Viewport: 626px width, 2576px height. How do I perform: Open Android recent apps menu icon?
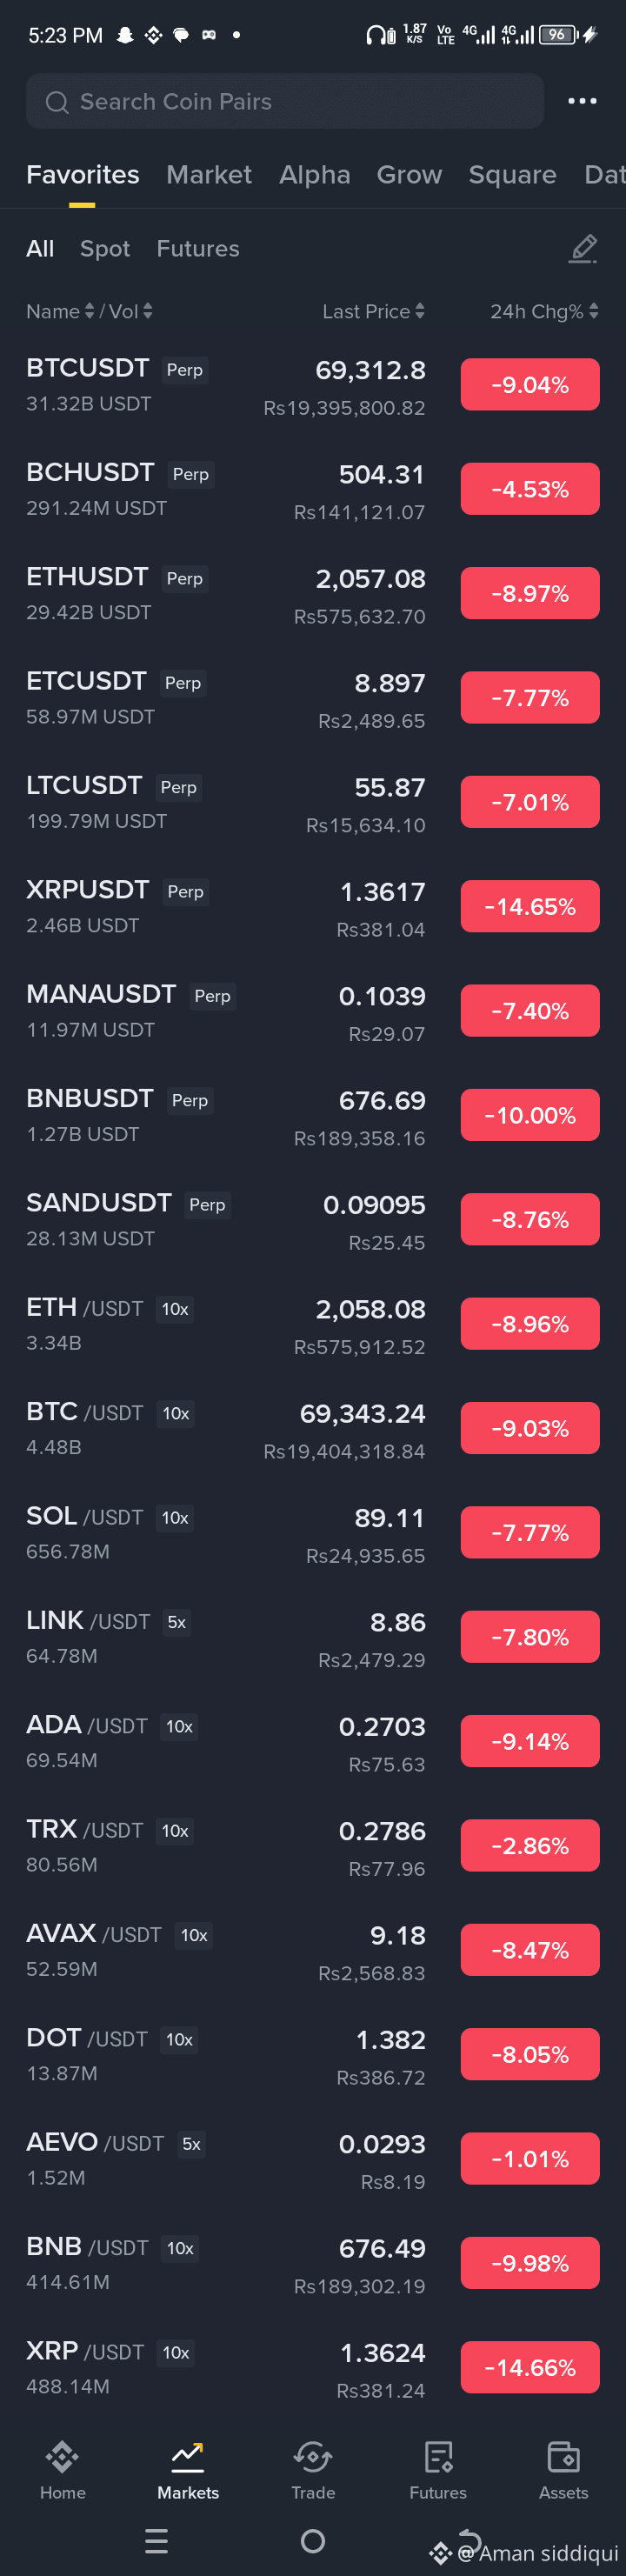156,2540
